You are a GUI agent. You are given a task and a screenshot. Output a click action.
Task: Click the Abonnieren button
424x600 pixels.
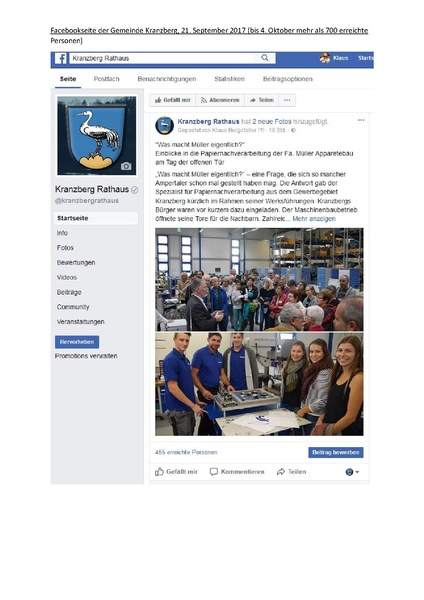[220, 100]
